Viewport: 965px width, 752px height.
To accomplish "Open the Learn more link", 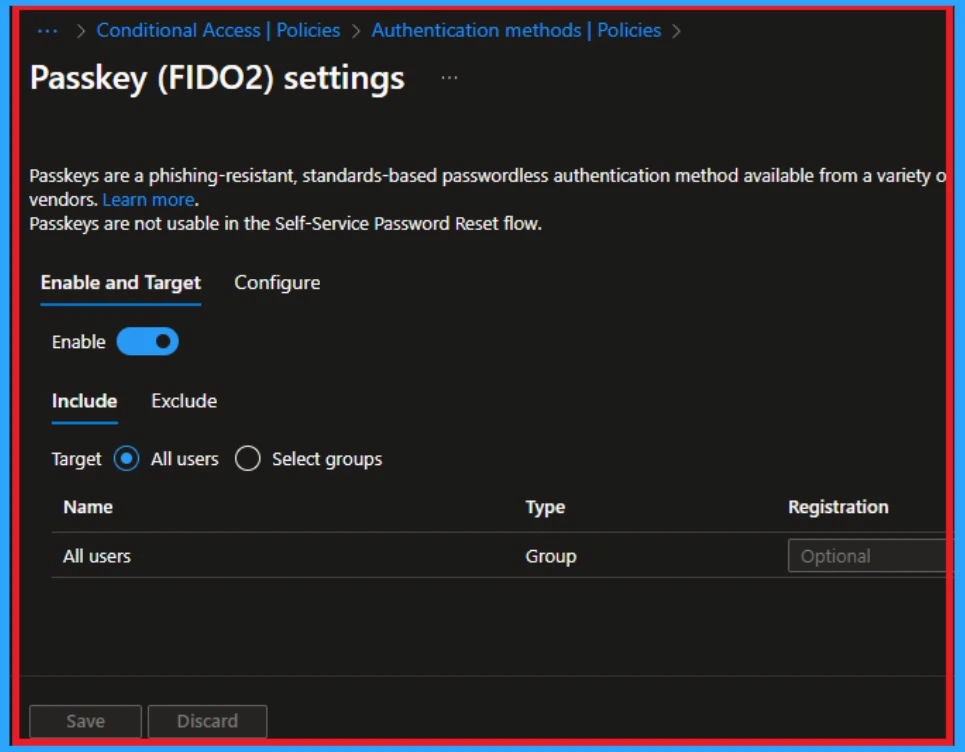I will [148, 199].
